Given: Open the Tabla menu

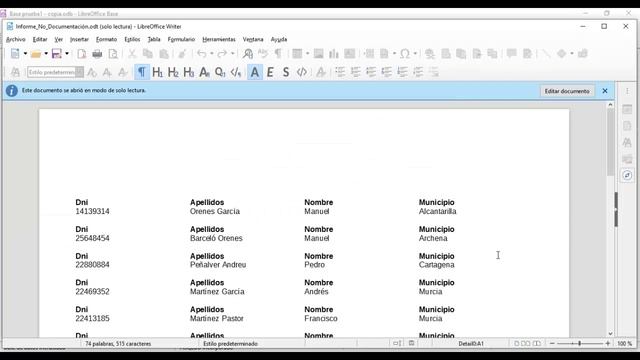Looking at the screenshot, I should click(154, 40).
